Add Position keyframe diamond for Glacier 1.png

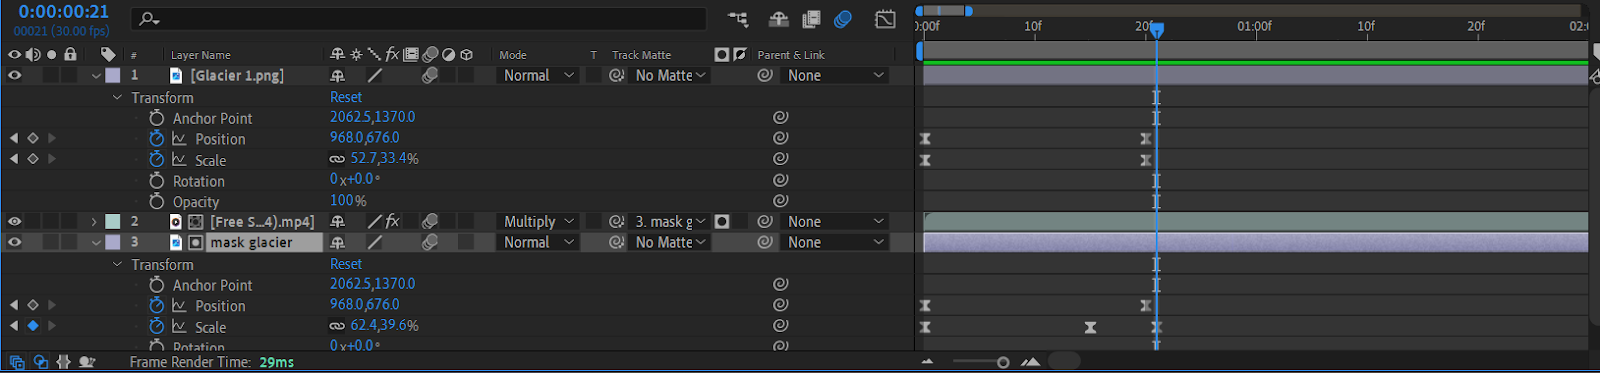point(33,139)
